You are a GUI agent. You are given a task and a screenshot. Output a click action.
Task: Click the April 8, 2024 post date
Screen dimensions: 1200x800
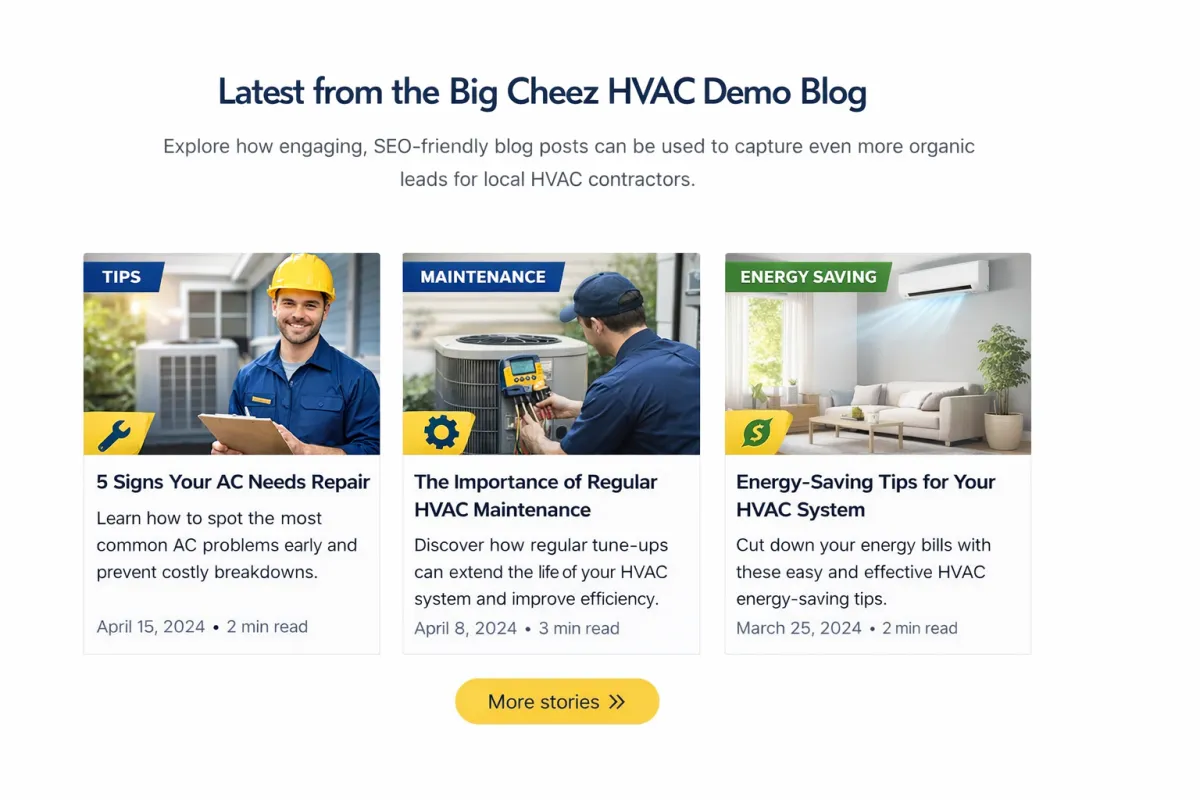point(465,629)
